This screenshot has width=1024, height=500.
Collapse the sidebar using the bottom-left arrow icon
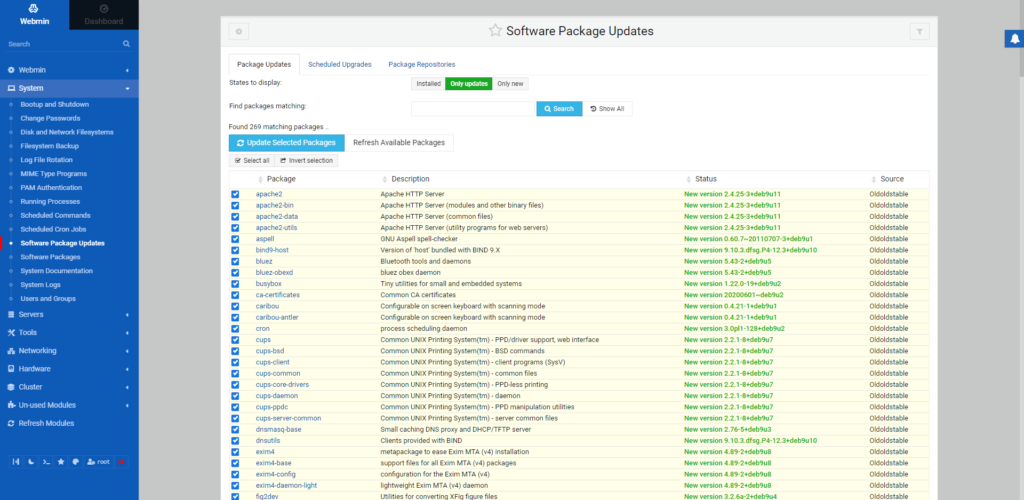click(x=16, y=461)
